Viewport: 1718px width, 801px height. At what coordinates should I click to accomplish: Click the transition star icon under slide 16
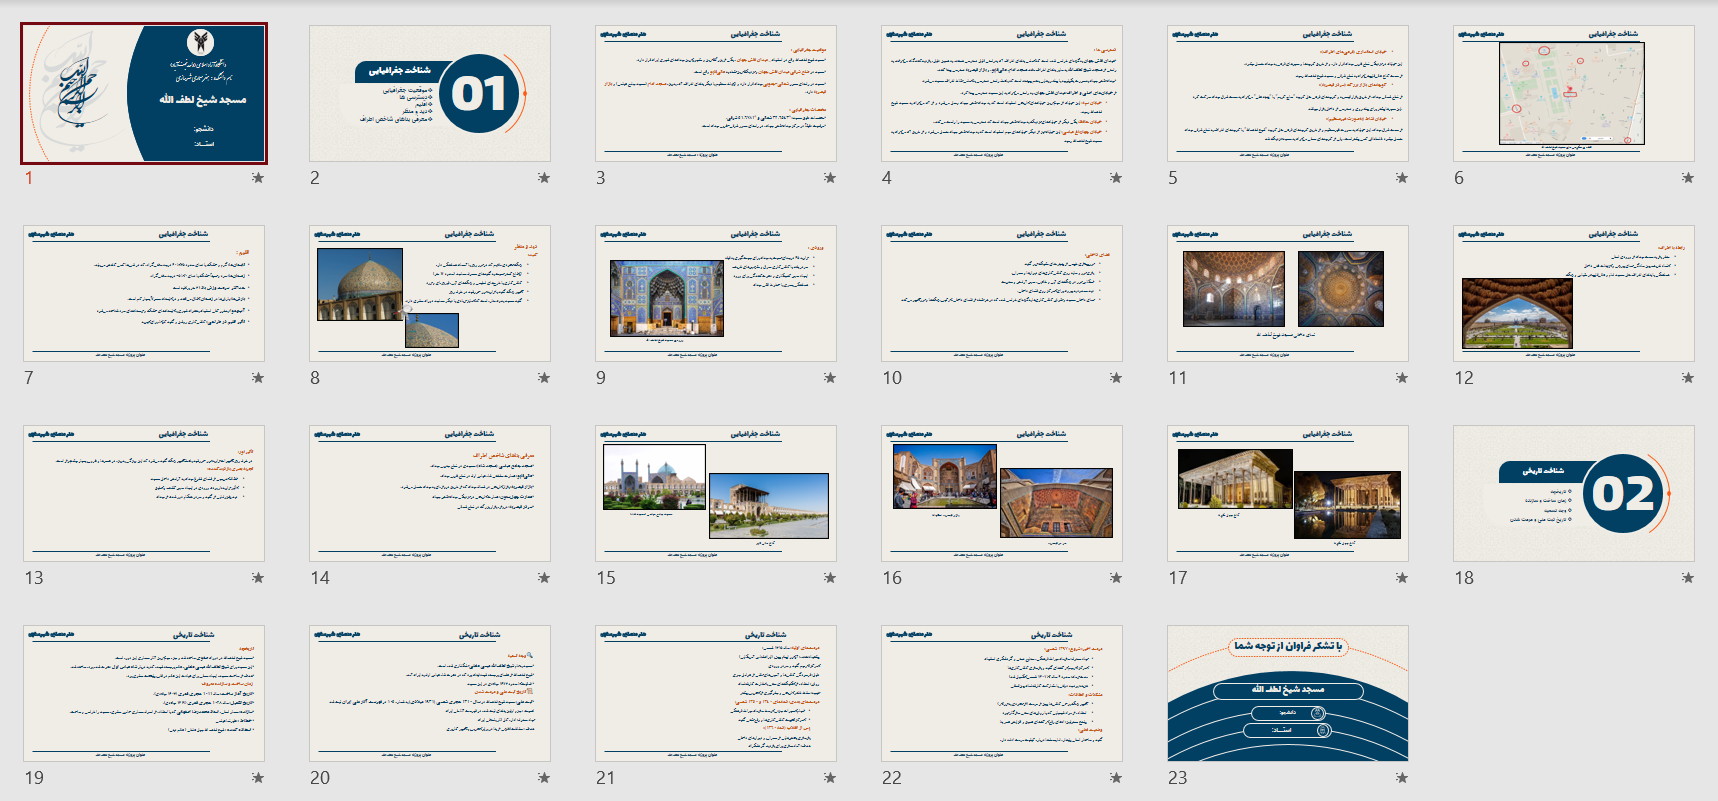click(1116, 578)
